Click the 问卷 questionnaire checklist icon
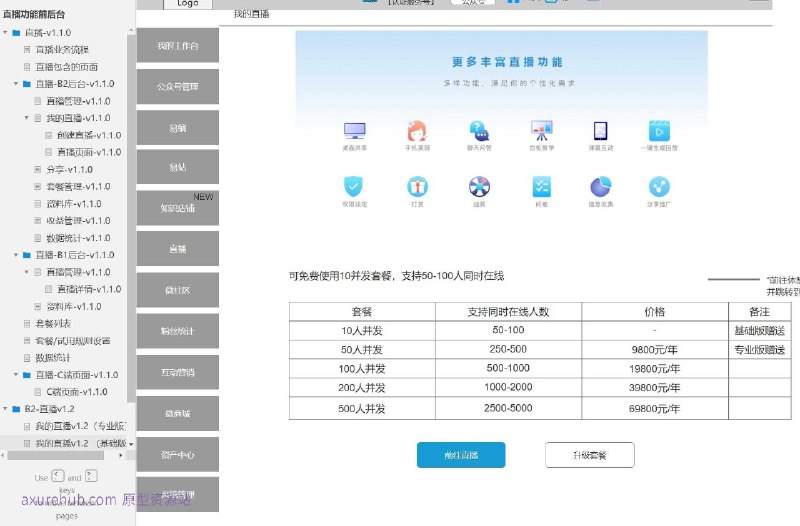 (x=541, y=187)
